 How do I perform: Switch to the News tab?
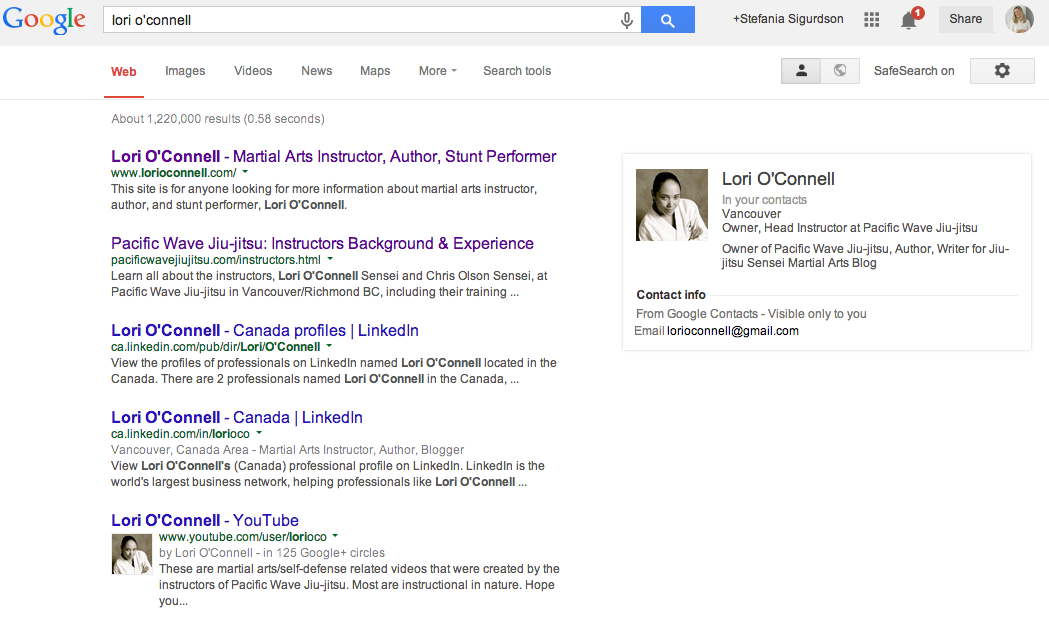click(x=316, y=71)
